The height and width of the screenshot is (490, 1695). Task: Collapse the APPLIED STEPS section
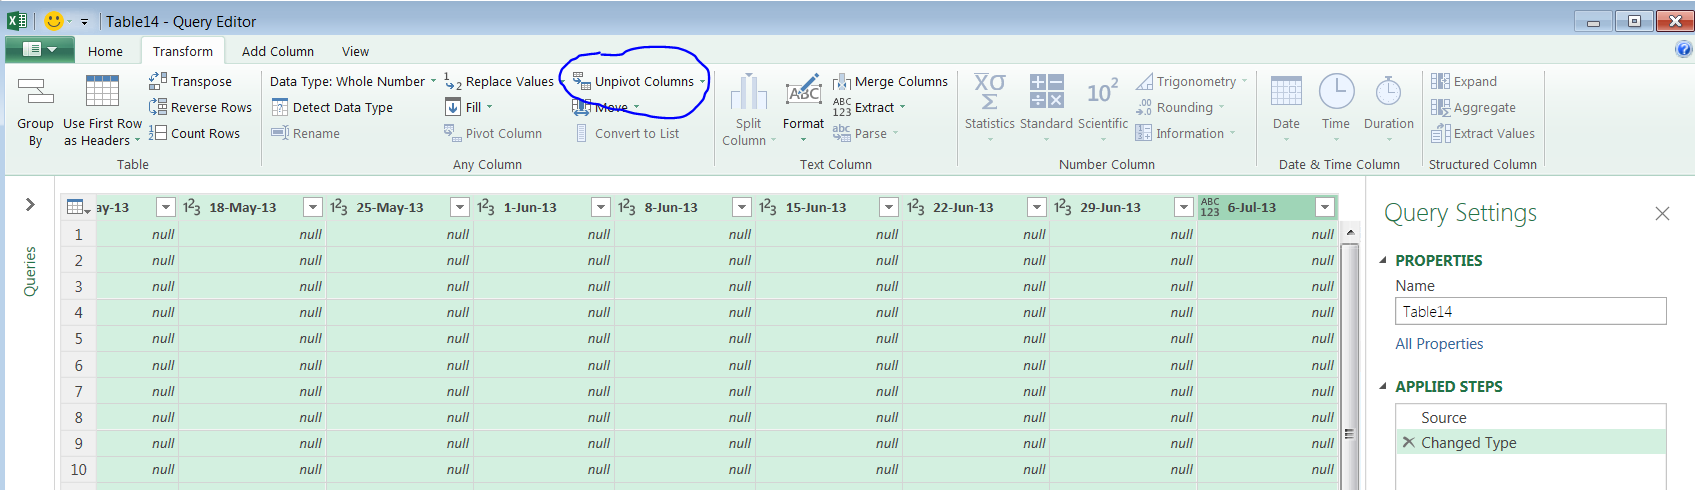tap(1384, 386)
